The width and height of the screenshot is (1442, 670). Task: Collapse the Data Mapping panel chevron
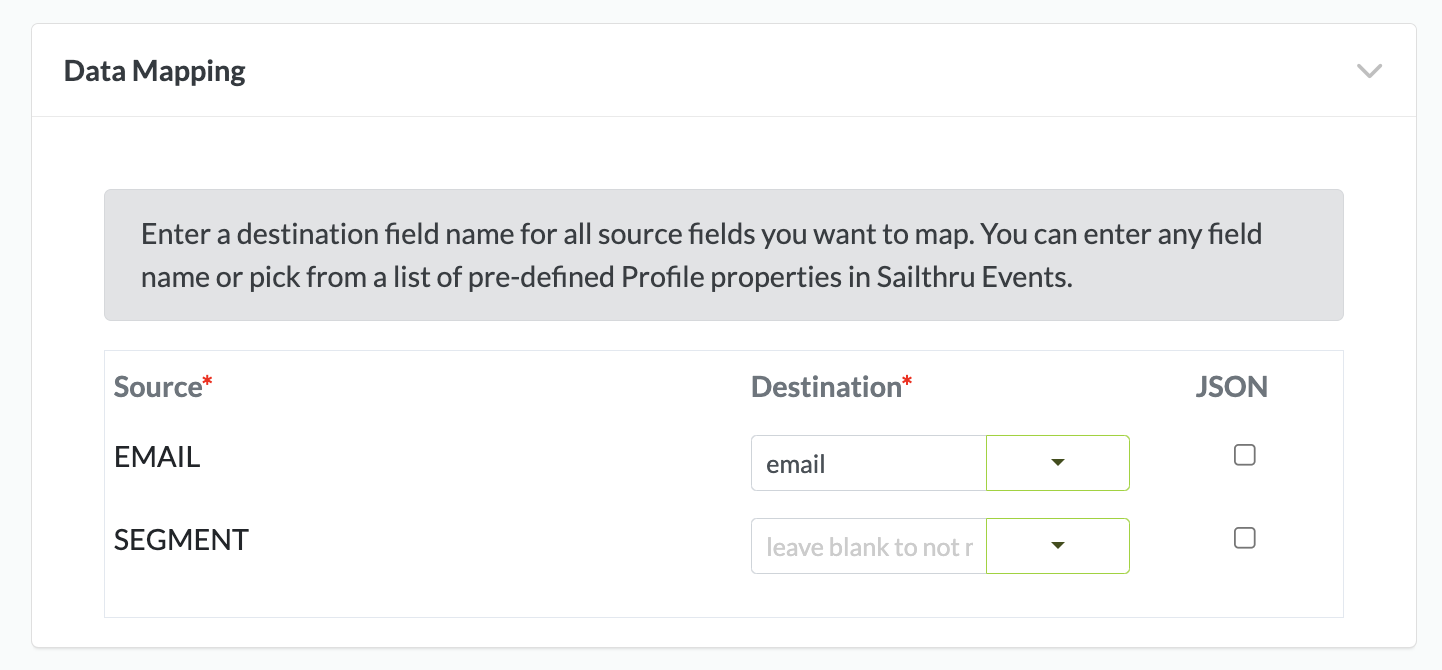[1368, 71]
